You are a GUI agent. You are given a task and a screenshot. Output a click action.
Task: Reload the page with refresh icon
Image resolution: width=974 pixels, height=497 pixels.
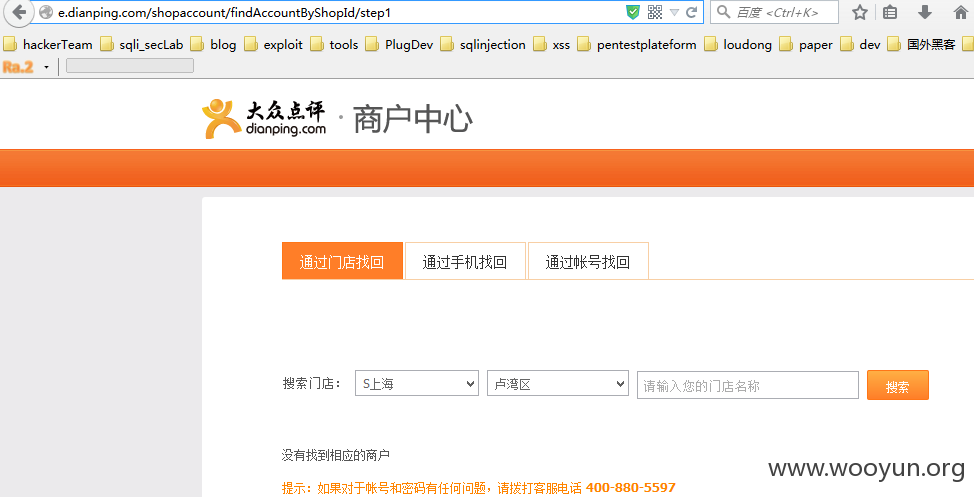click(691, 12)
